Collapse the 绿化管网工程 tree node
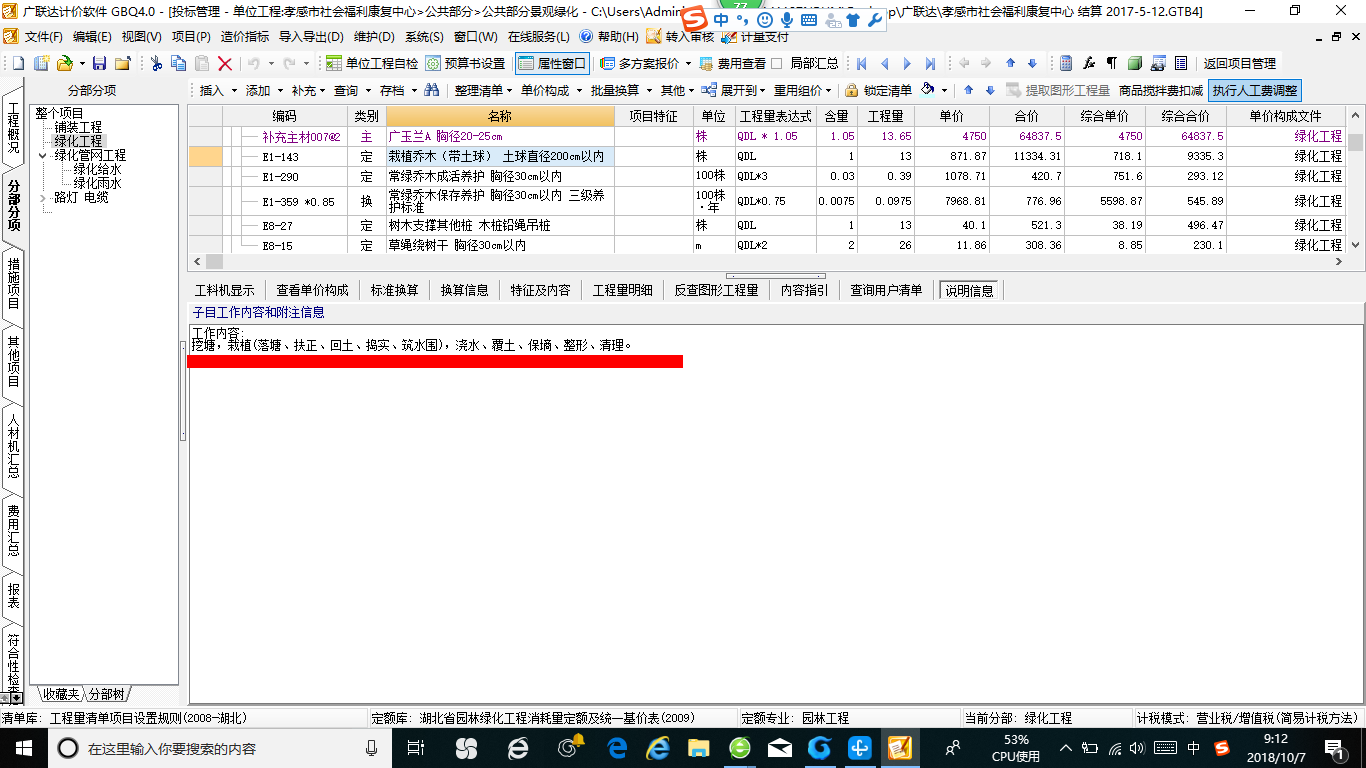 43,155
